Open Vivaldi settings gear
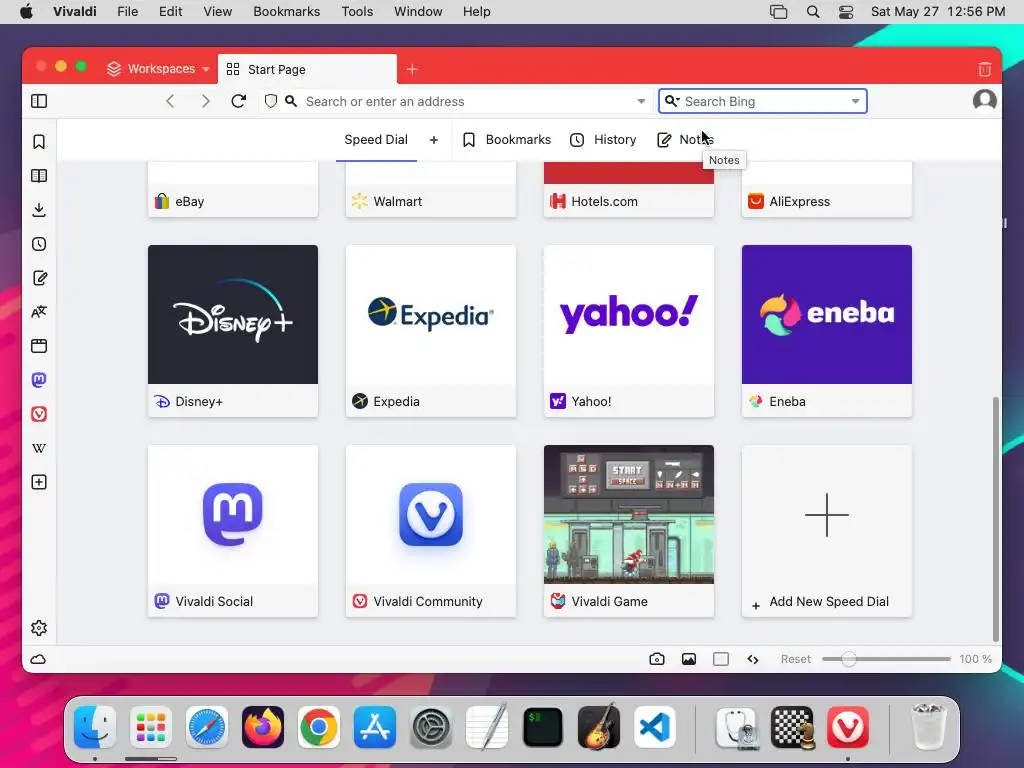The width and height of the screenshot is (1024, 768). [x=39, y=628]
